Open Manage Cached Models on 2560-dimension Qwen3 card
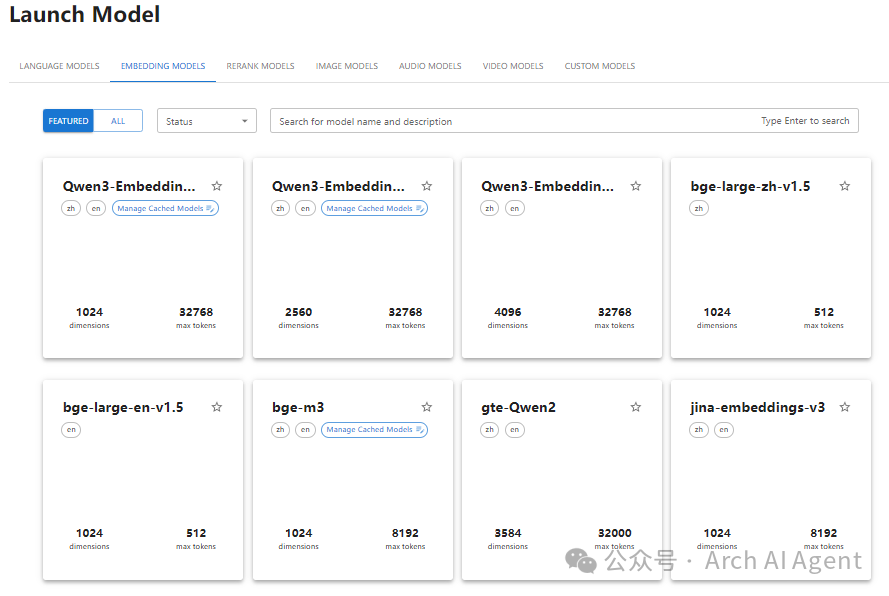The height and width of the screenshot is (596, 889). click(x=374, y=209)
